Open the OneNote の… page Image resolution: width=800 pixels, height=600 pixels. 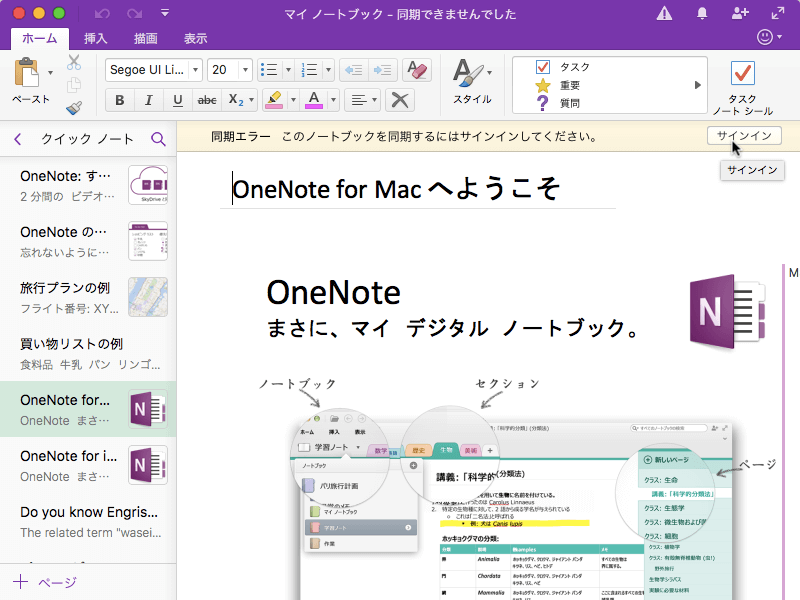[x=88, y=241]
